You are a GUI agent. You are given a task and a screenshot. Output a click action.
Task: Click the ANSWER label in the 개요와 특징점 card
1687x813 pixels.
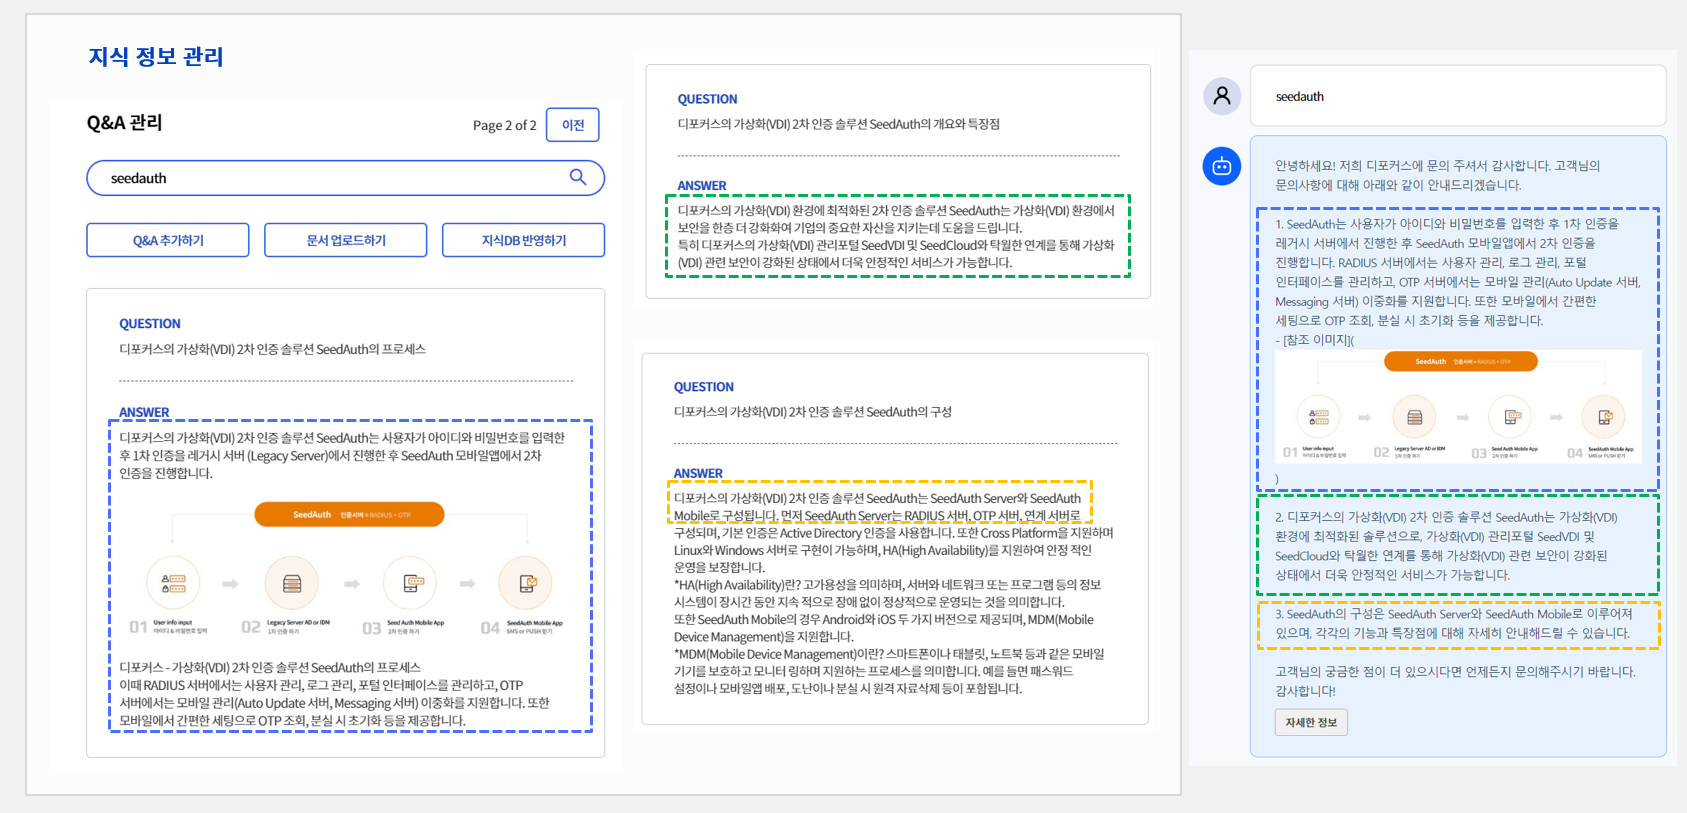702,186
